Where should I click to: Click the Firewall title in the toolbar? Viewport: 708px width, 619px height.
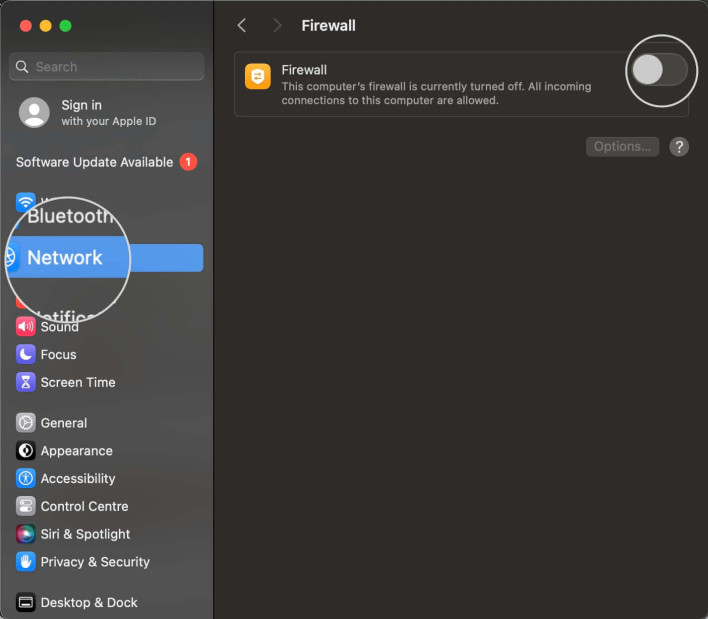coord(328,26)
